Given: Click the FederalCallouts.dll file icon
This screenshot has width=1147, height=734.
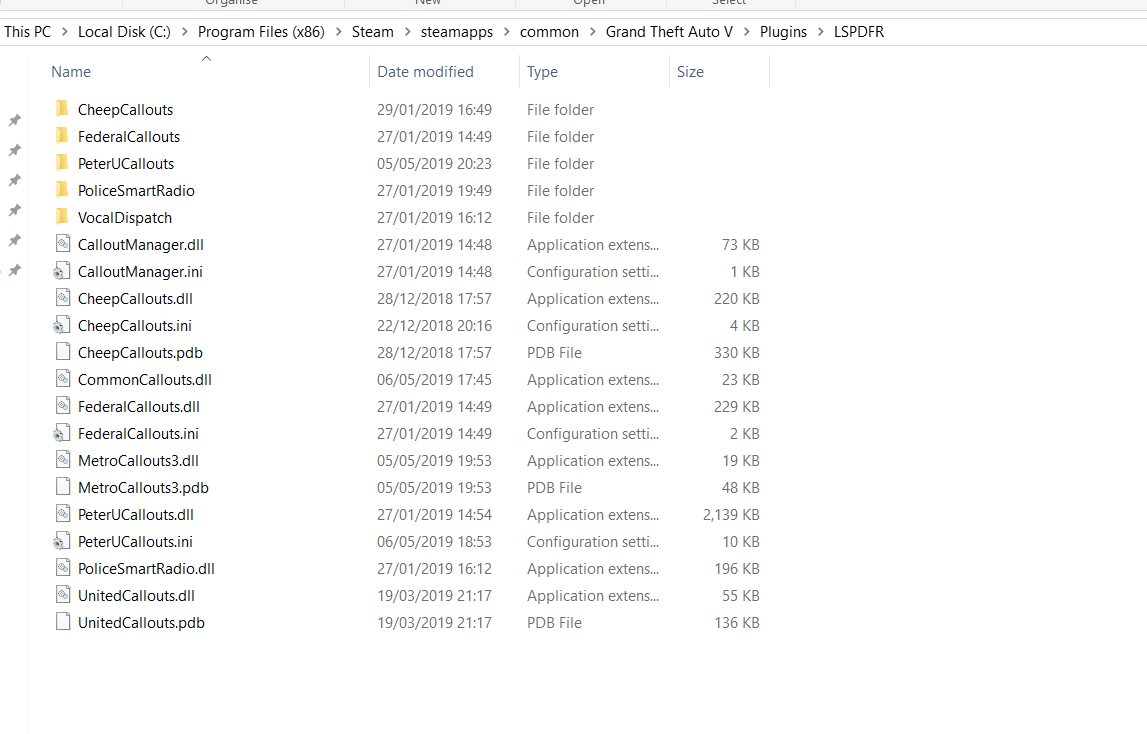Looking at the screenshot, I should [63, 406].
